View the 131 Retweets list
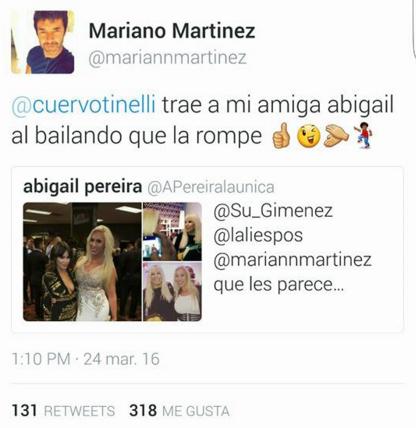Screen dimensions: 416x428 coord(63,411)
